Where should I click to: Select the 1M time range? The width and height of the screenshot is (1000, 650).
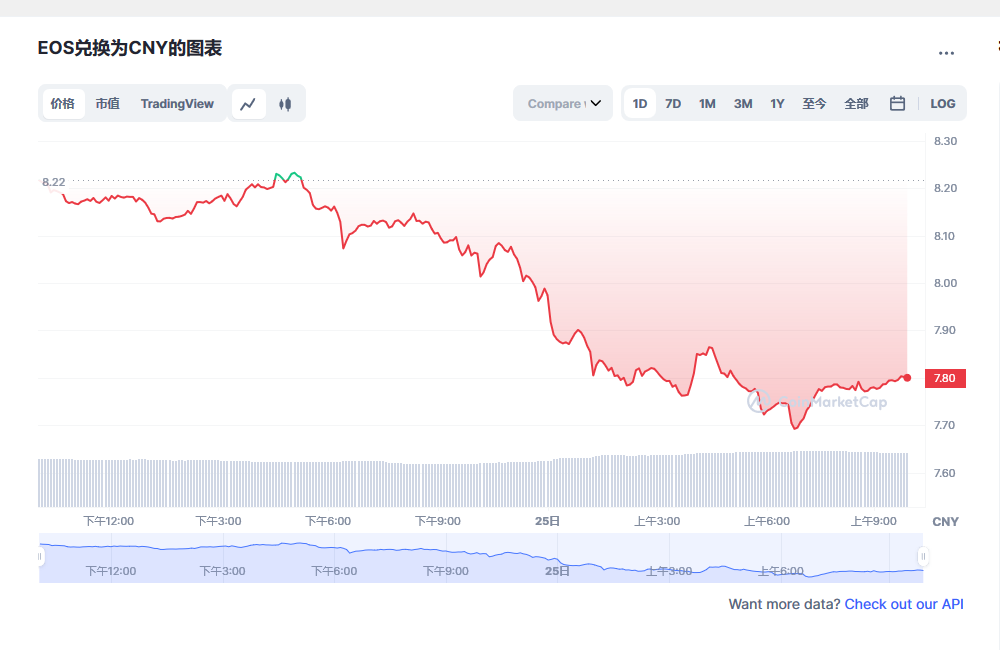(x=707, y=103)
